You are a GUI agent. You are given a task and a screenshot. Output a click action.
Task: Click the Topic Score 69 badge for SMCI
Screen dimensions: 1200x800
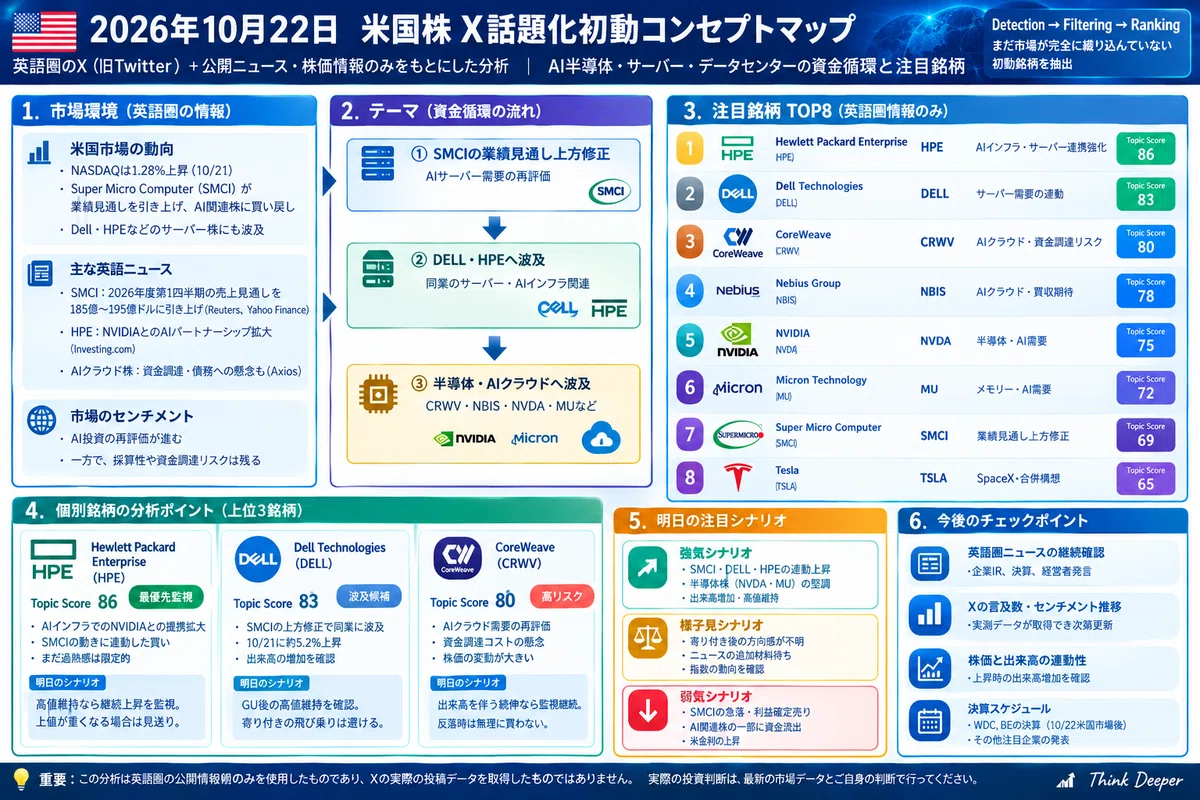tap(1145, 435)
